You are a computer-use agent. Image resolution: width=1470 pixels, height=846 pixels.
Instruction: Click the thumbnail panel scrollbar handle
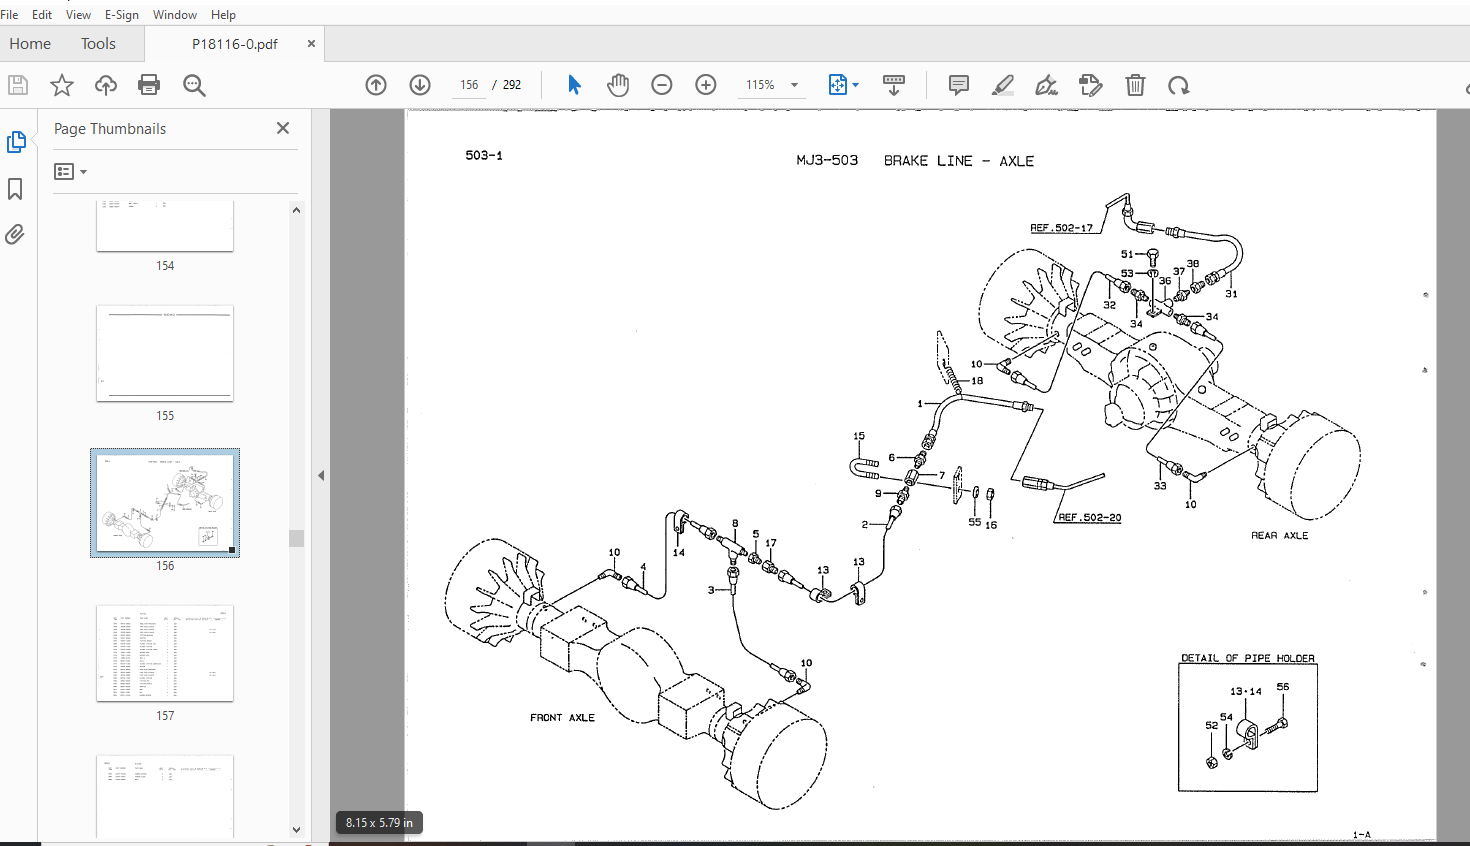(296, 538)
